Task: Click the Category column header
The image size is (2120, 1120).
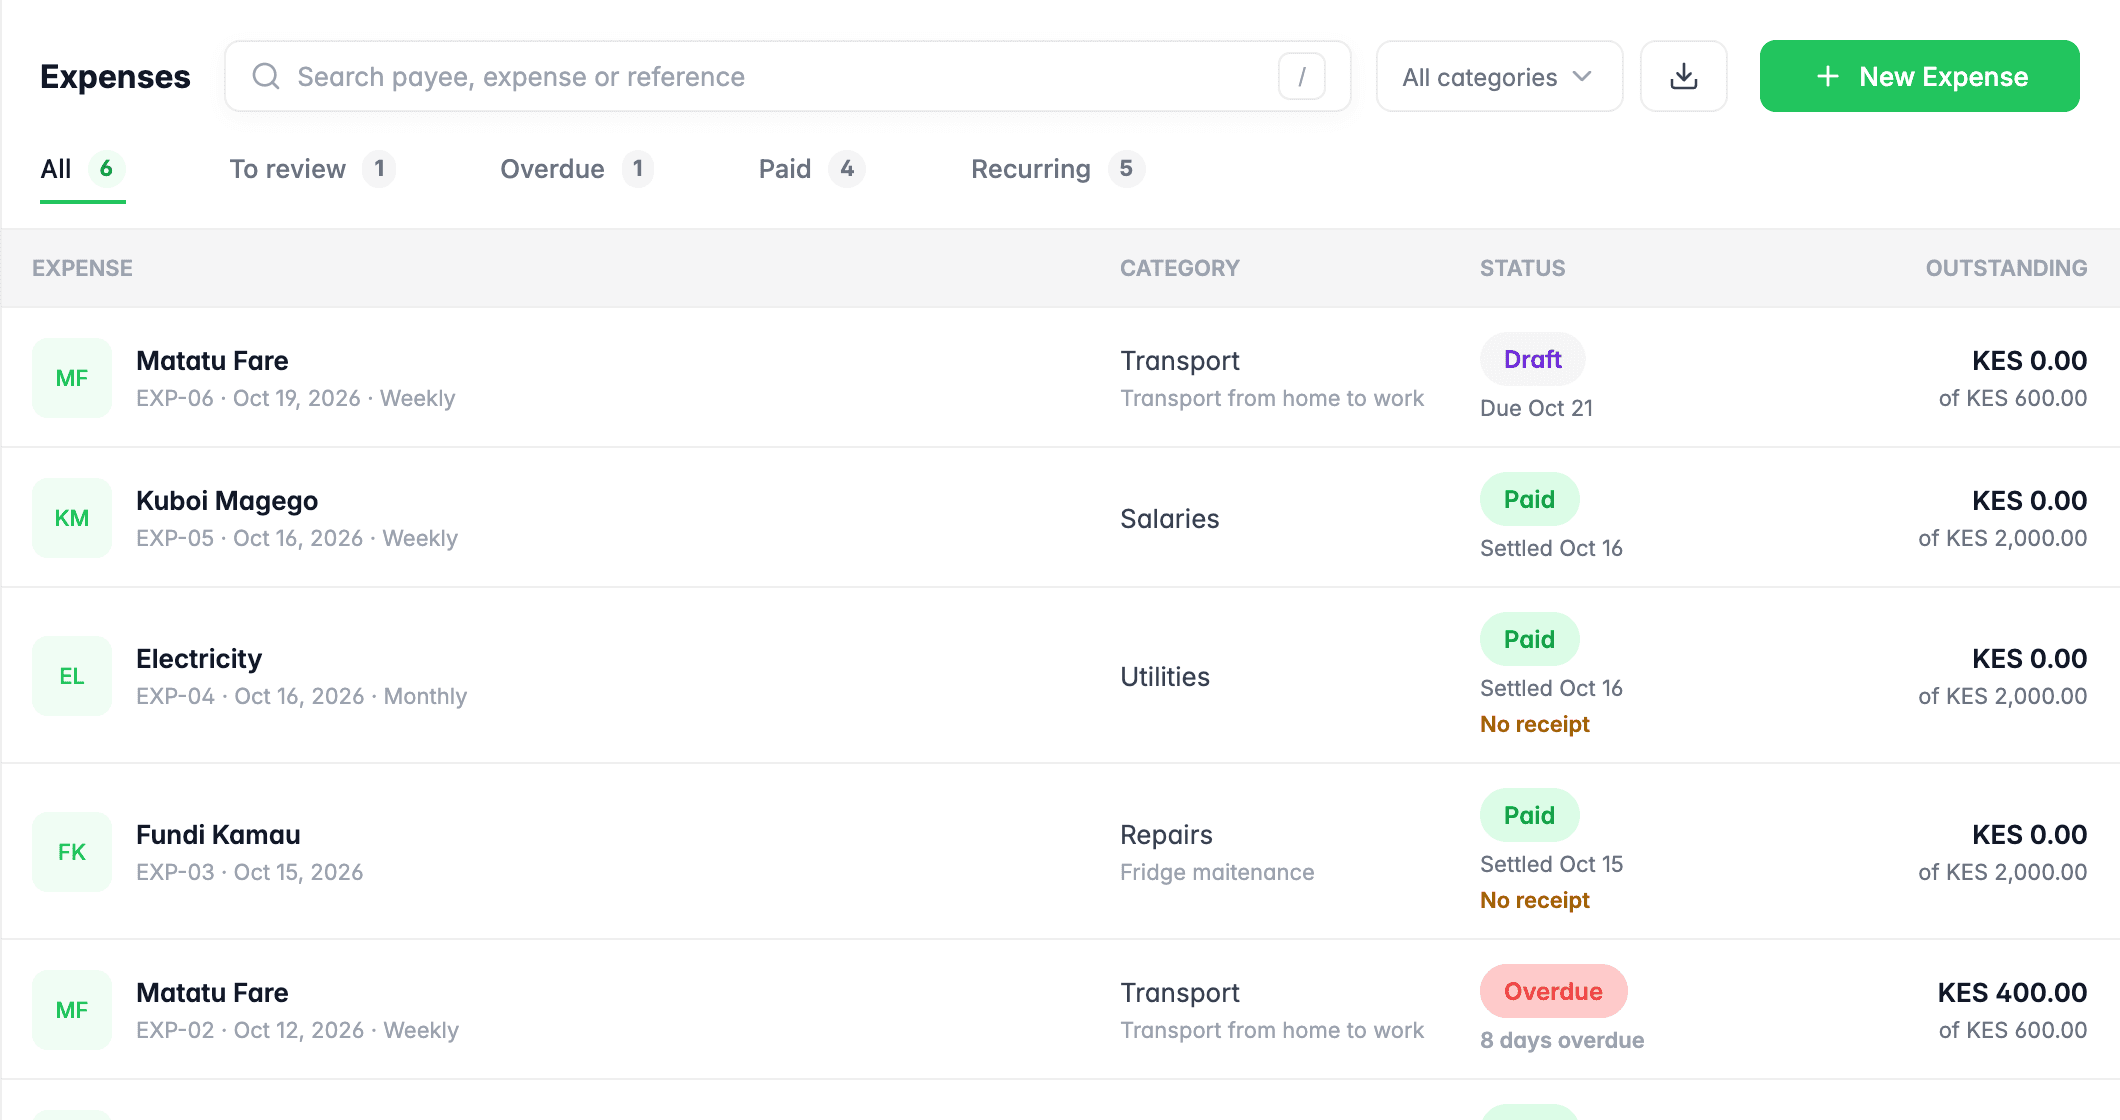Action: click(x=1180, y=268)
